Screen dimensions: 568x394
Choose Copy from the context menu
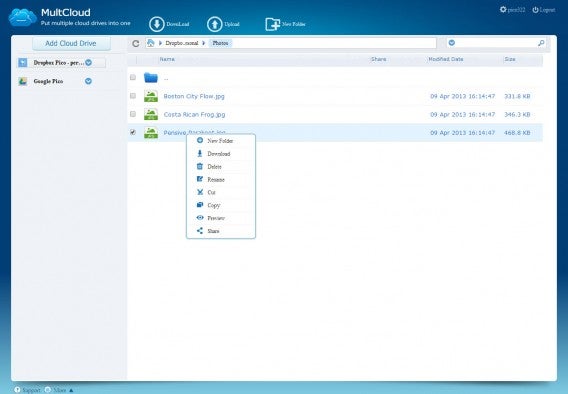coord(221,205)
